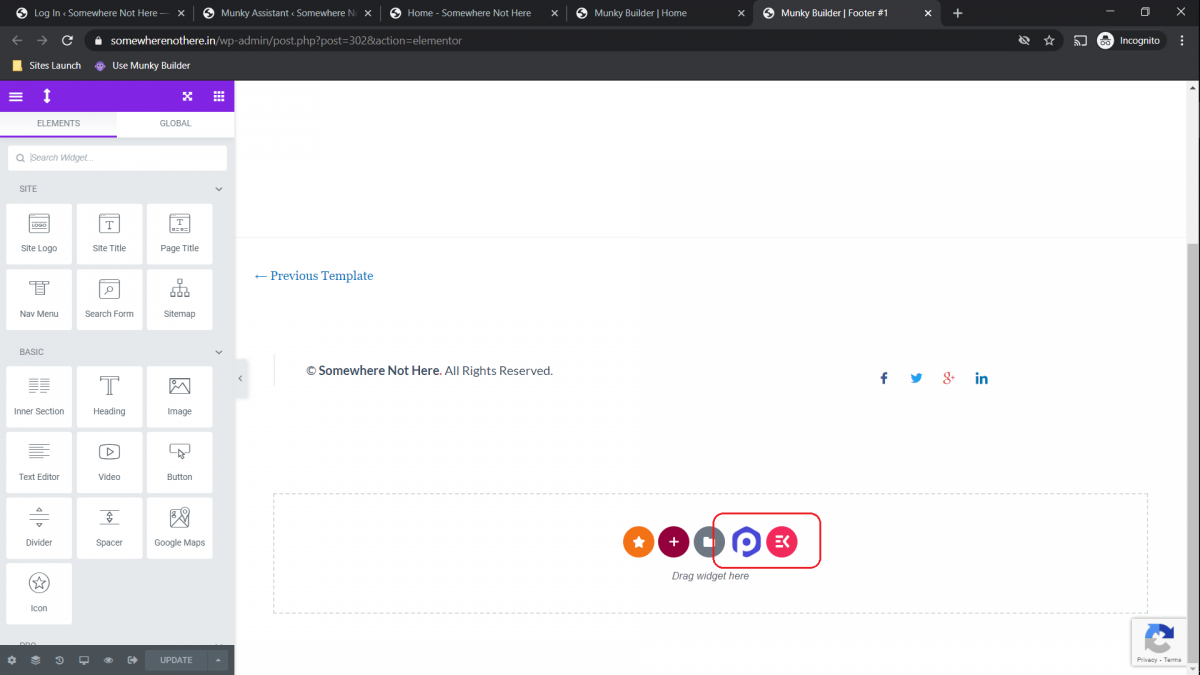The height and width of the screenshot is (675, 1200).
Task: Open settings gear in bottom toolbar
Action: [x=12, y=660]
